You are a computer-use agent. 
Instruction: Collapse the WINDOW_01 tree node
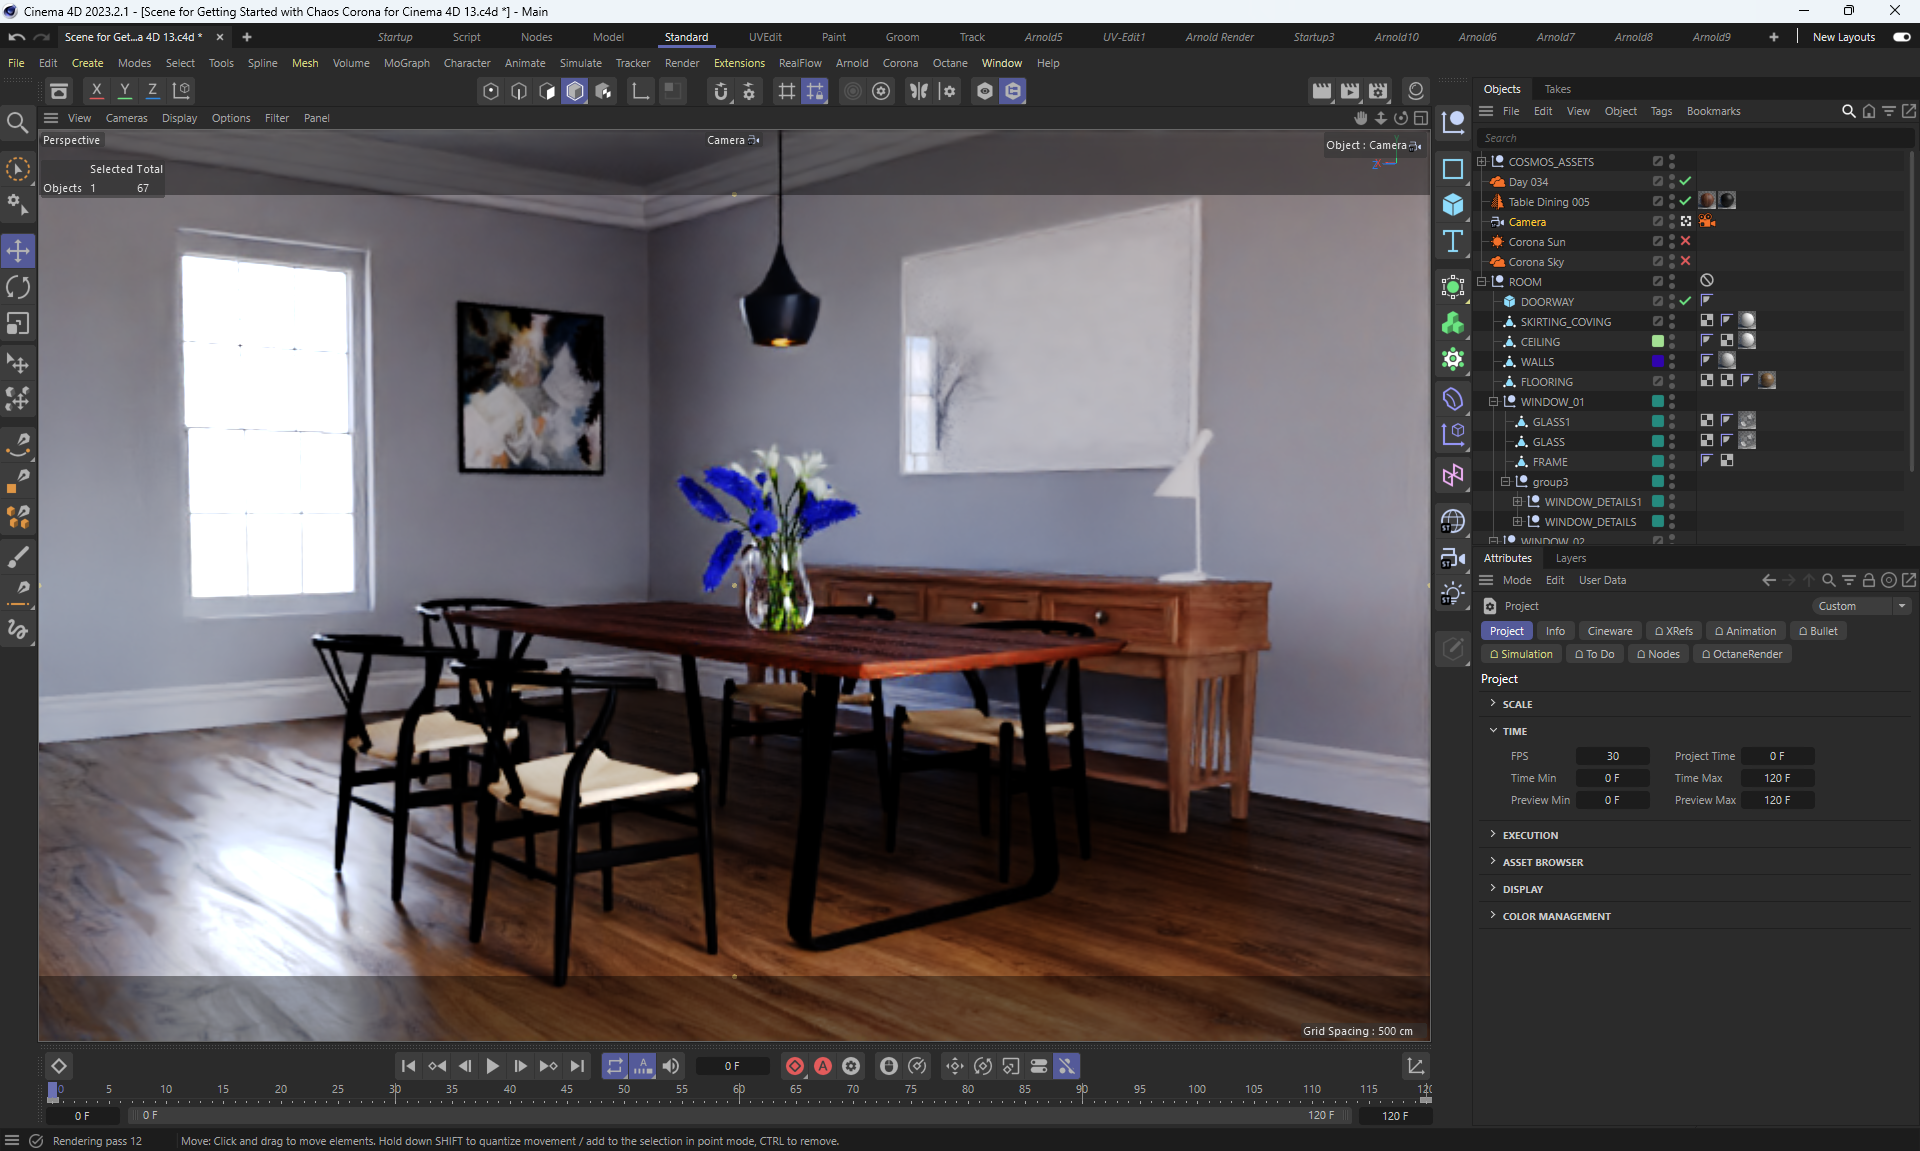[x=1494, y=402]
